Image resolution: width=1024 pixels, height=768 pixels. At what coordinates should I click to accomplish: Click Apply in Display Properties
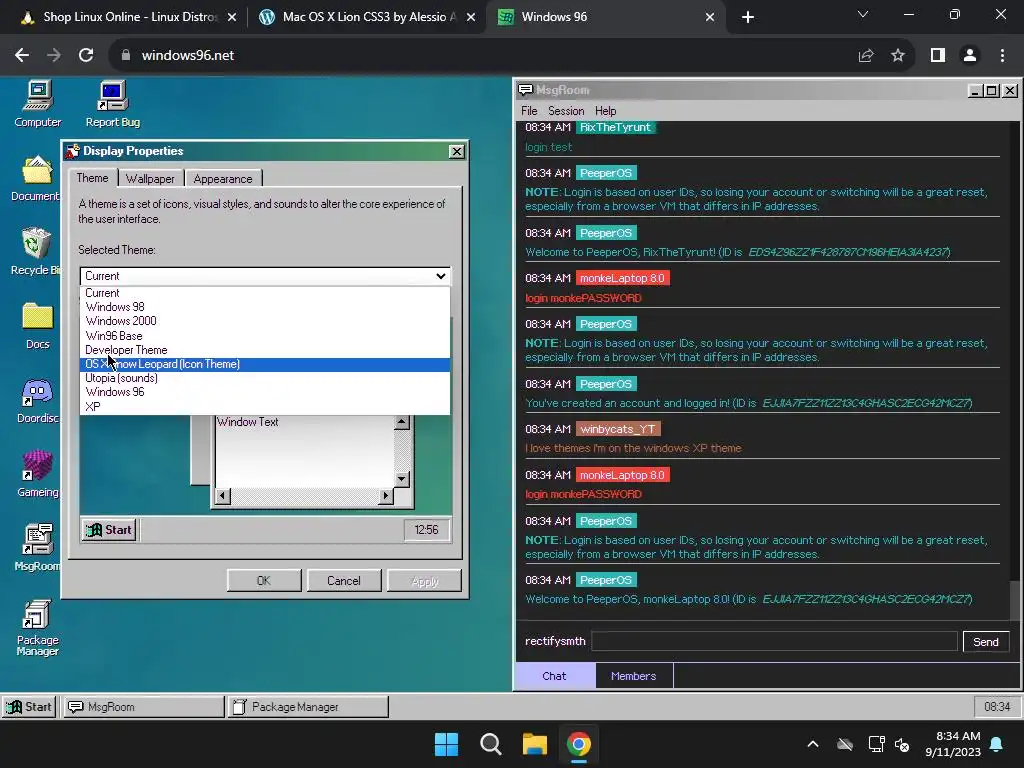click(424, 581)
